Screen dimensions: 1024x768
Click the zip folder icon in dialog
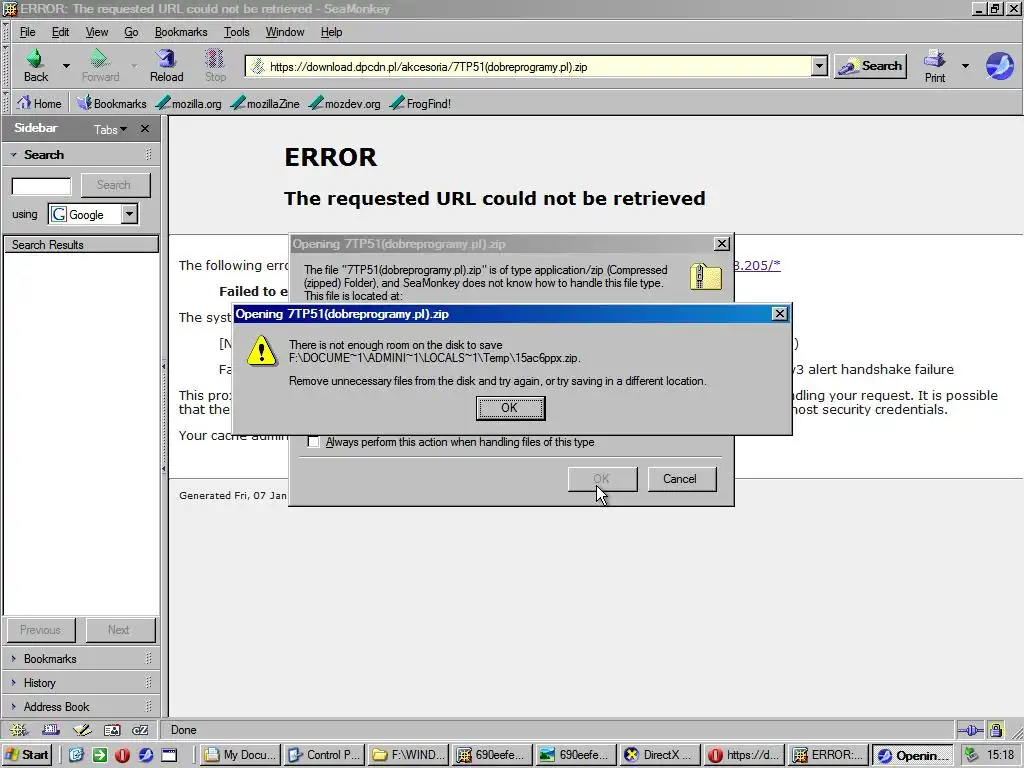click(x=705, y=276)
